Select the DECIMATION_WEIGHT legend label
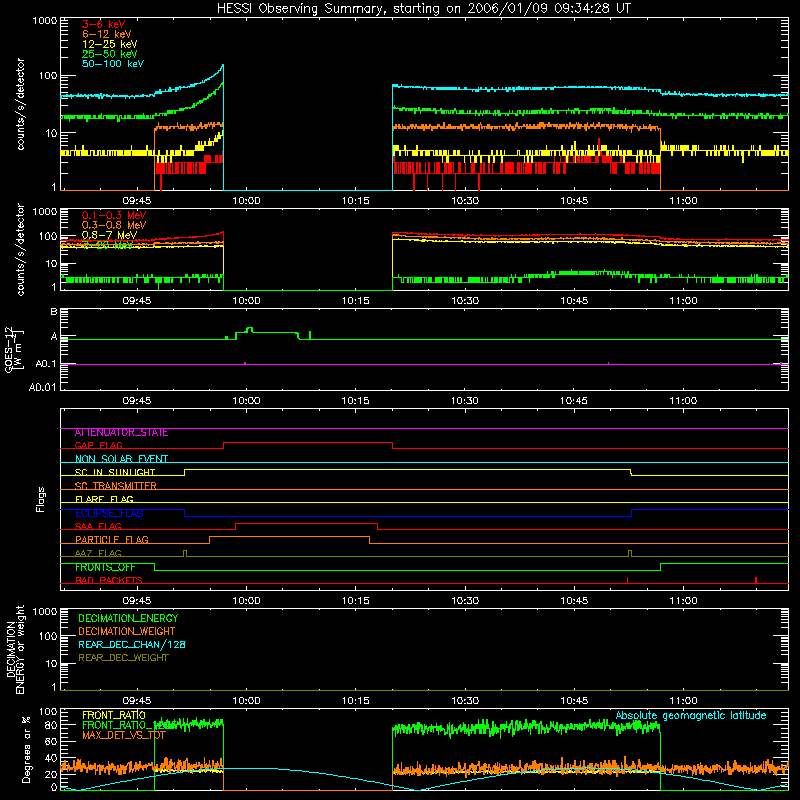 [127, 631]
